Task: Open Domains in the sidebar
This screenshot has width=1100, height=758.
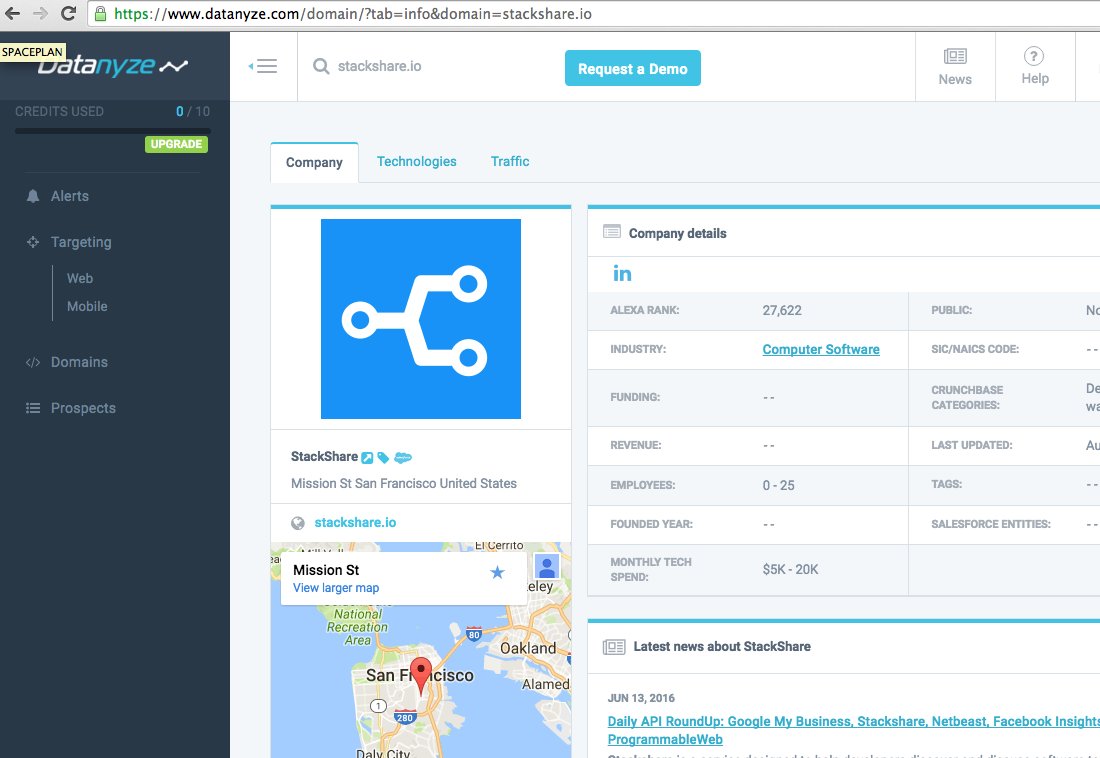Action: click(79, 362)
